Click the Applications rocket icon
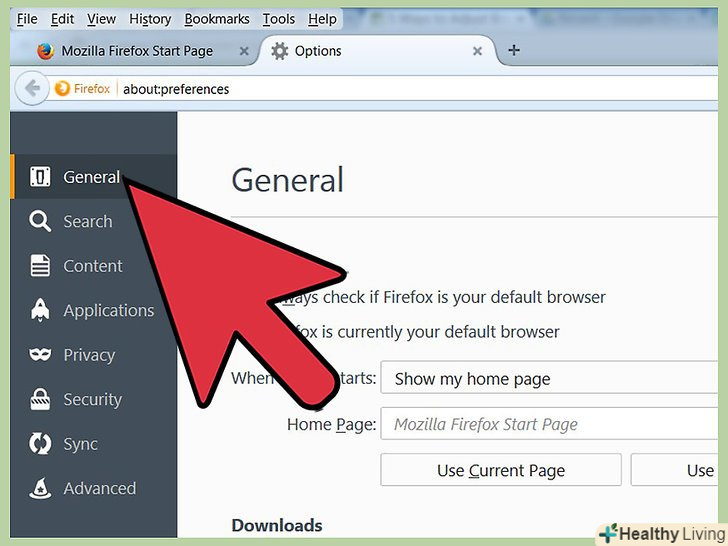The width and height of the screenshot is (728, 546). [x=40, y=310]
